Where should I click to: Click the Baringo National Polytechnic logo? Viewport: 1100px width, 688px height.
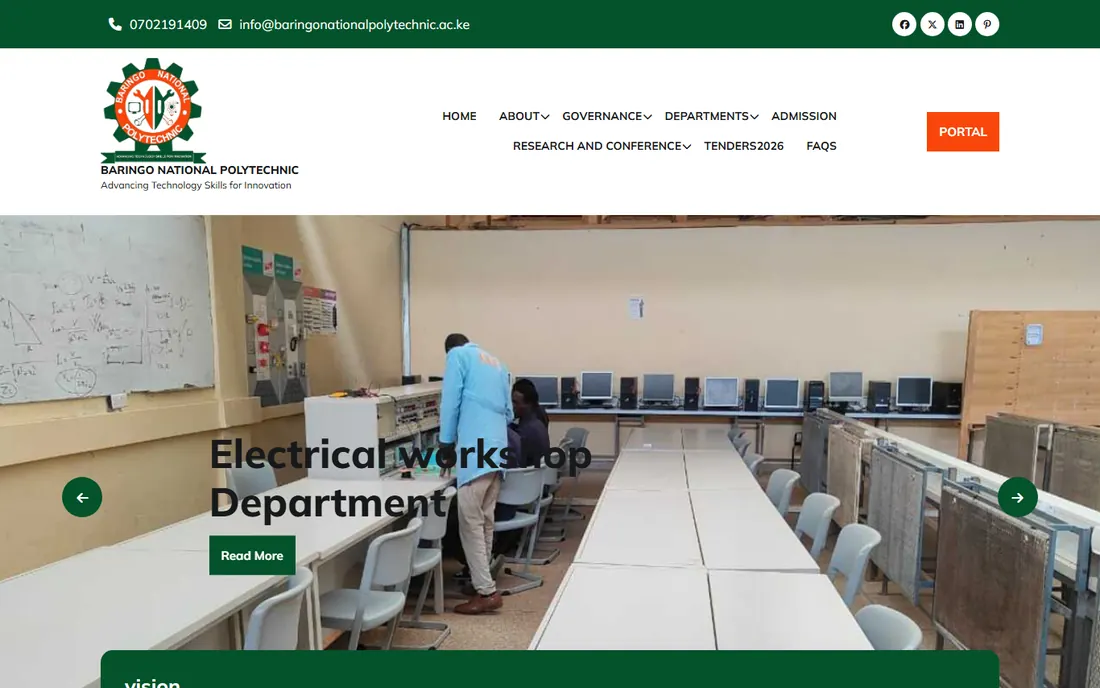(x=153, y=110)
